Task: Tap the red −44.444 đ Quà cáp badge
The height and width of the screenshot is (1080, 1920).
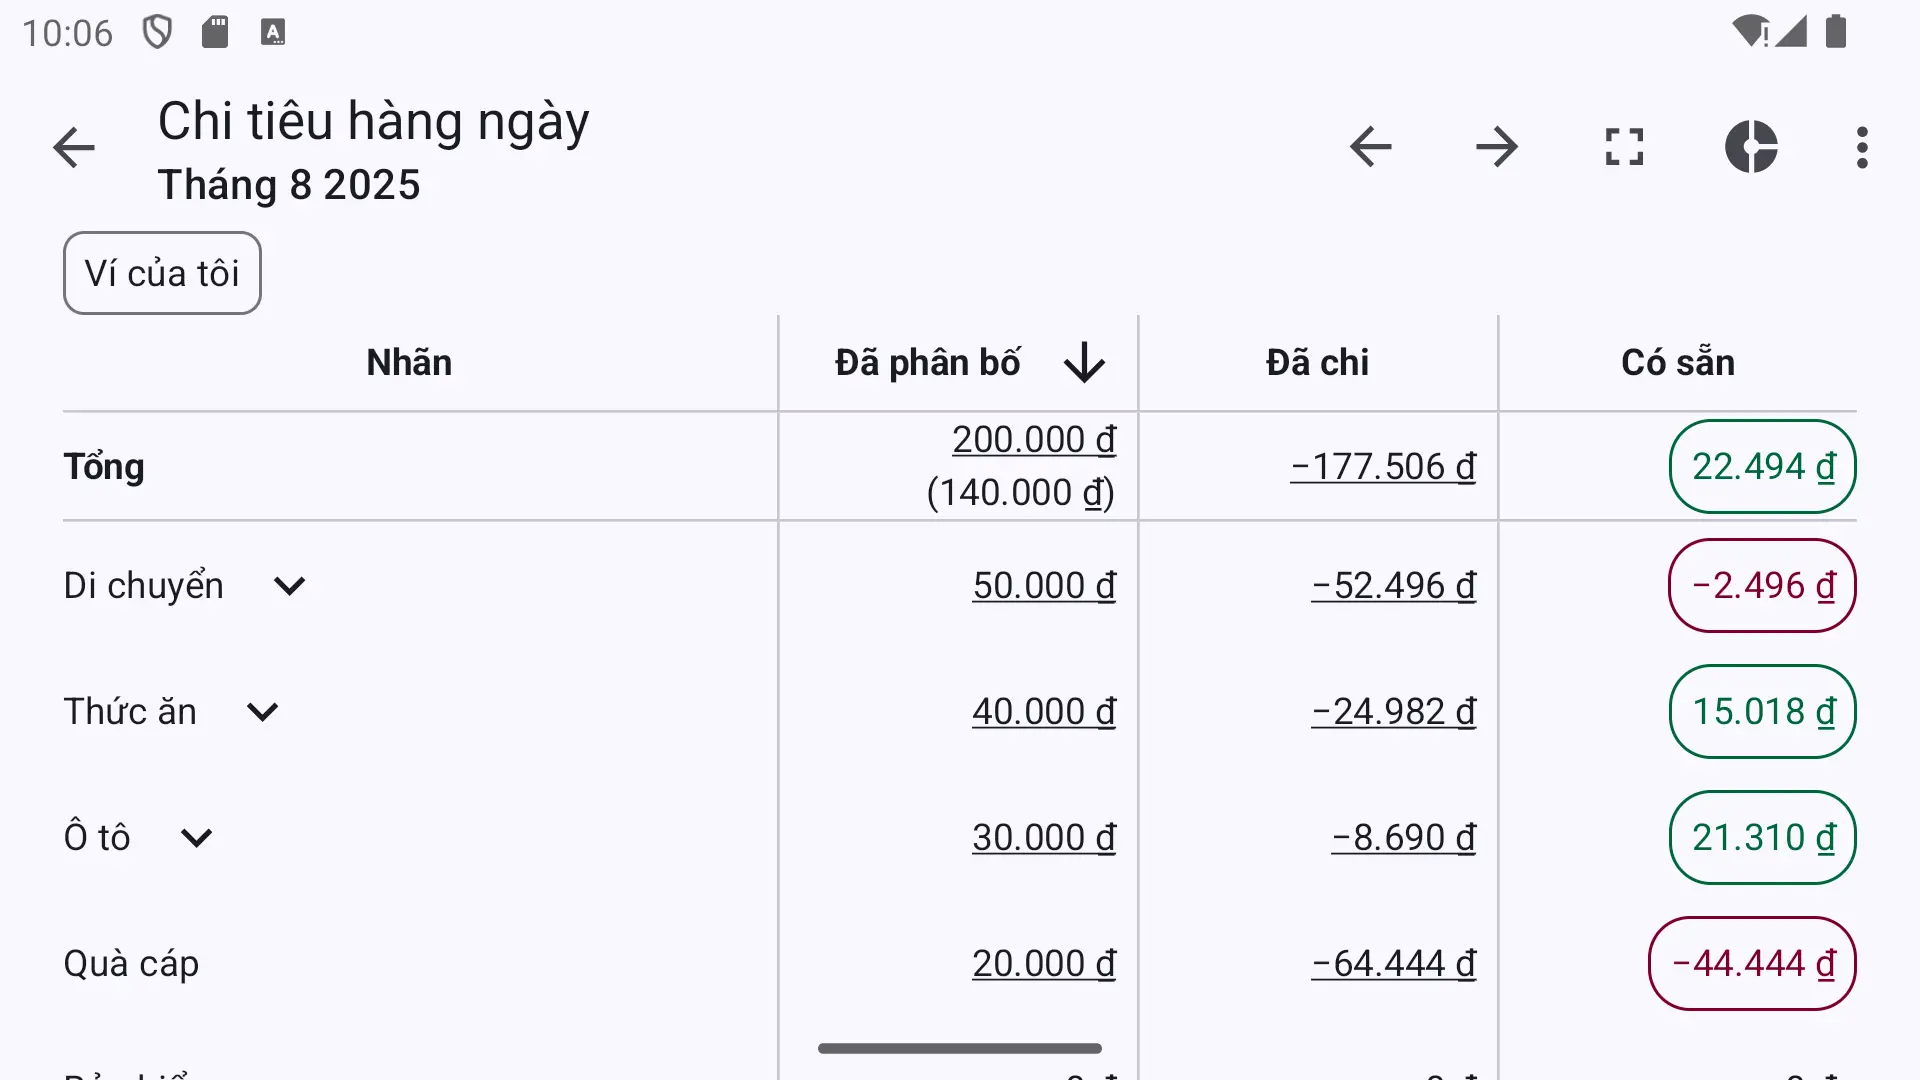Action: tap(1752, 964)
